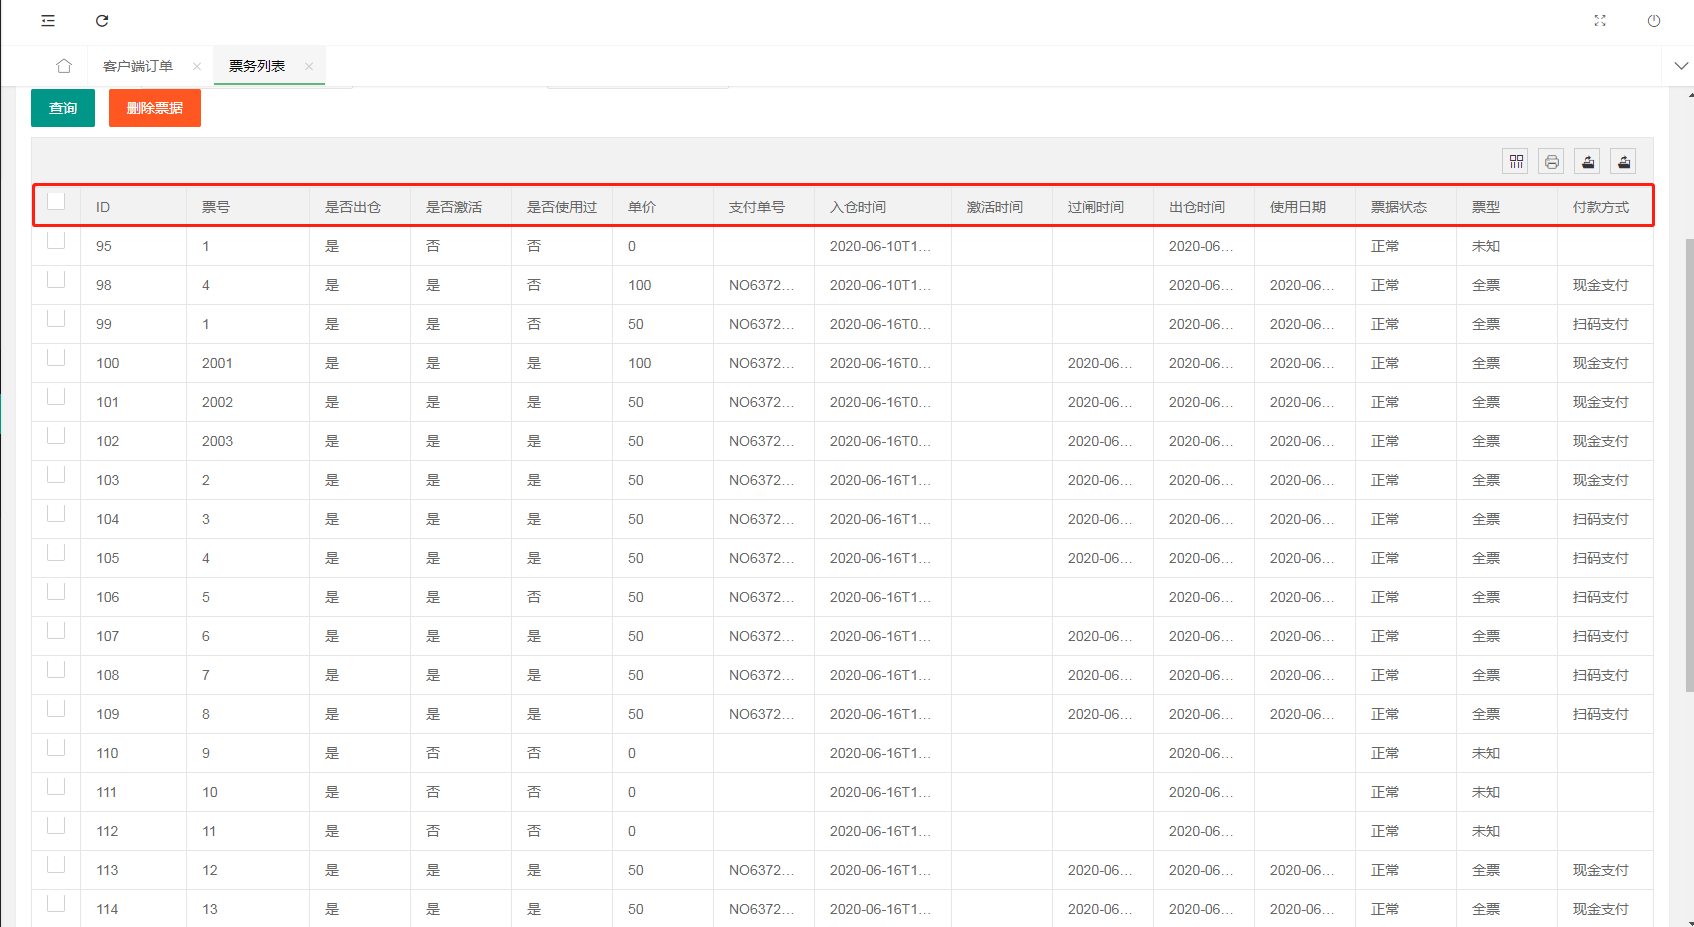Check the row with ID 105
Screen dimensions: 1694x927
coord(56,552)
